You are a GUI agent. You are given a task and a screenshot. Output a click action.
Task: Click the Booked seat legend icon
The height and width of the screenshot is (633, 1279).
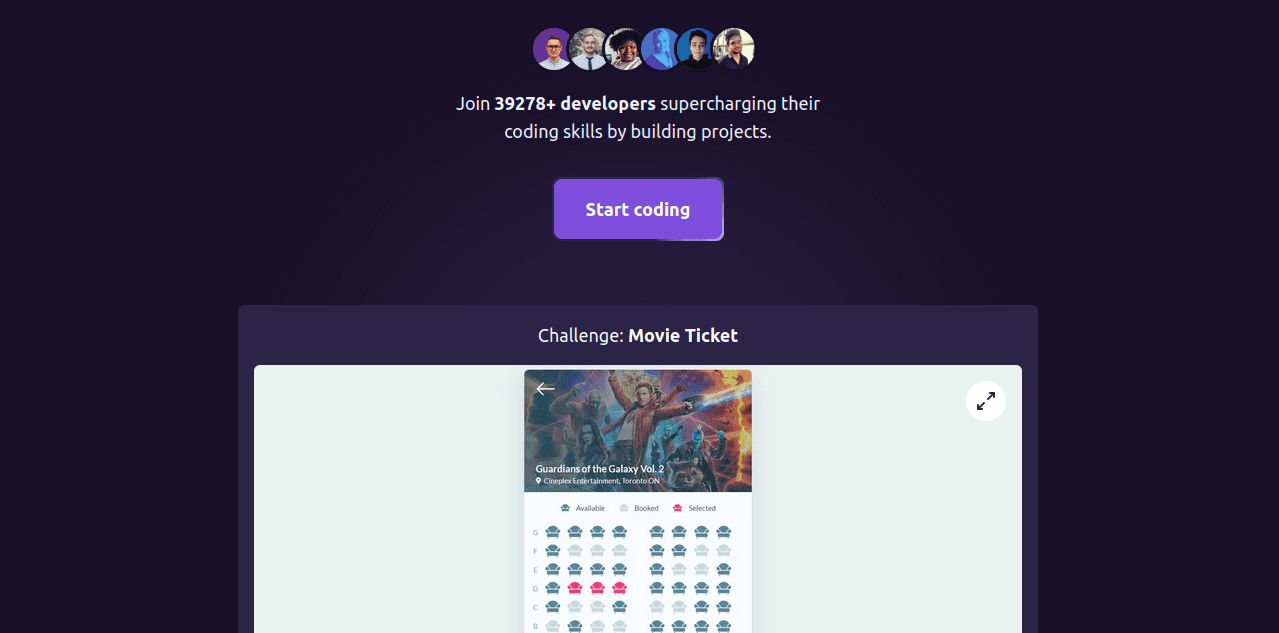[624, 508]
